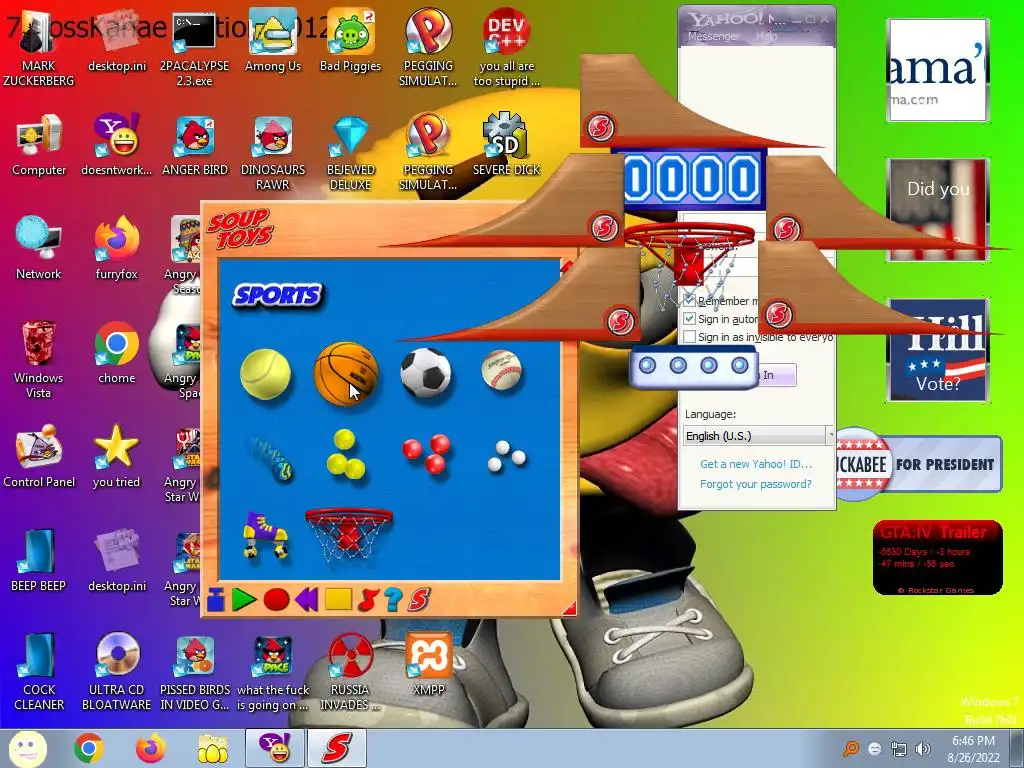Open the Network desktop icon
Screen dimensions: 1024x768
(x=39, y=248)
